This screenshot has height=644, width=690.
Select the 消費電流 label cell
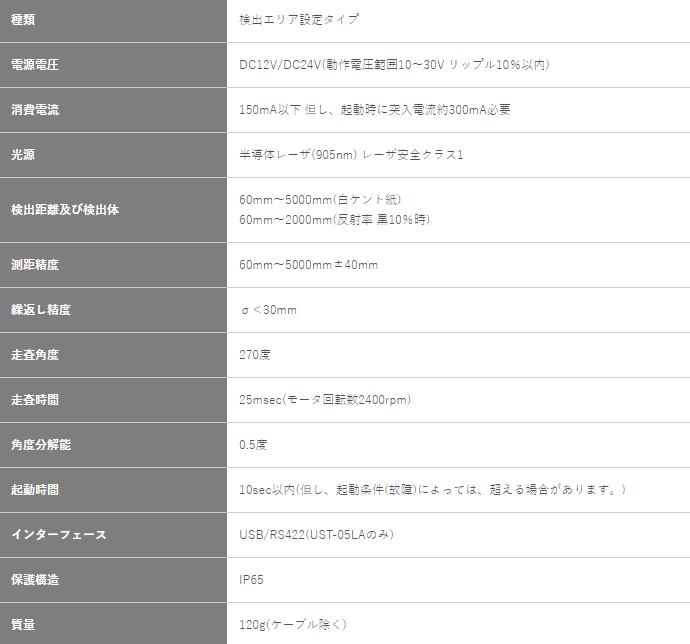coord(35,109)
